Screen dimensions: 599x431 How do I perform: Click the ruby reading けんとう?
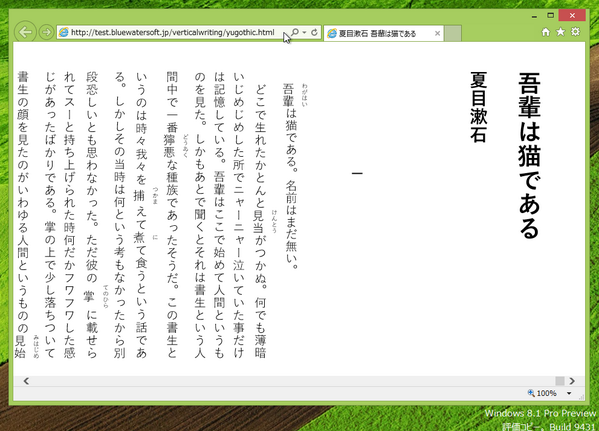click(x=274, y=222)
